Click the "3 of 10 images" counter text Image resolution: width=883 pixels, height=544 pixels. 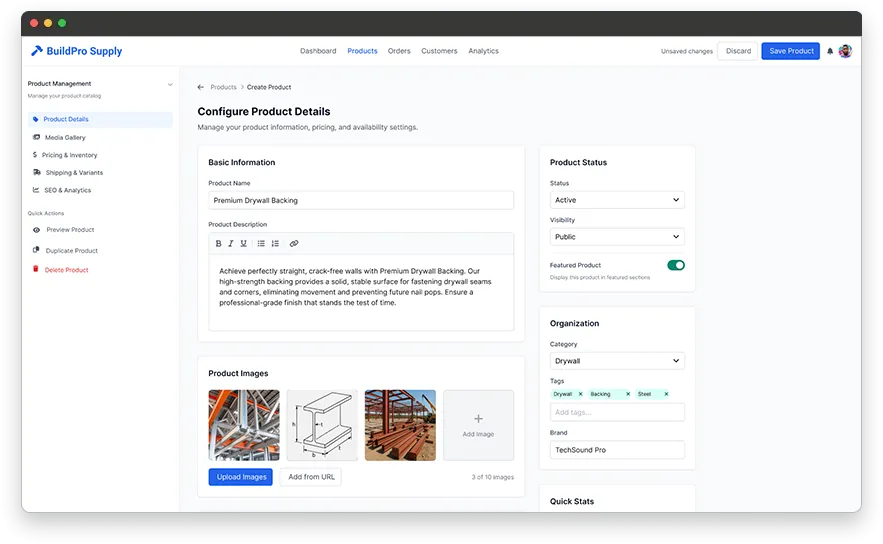click(493, 477)
